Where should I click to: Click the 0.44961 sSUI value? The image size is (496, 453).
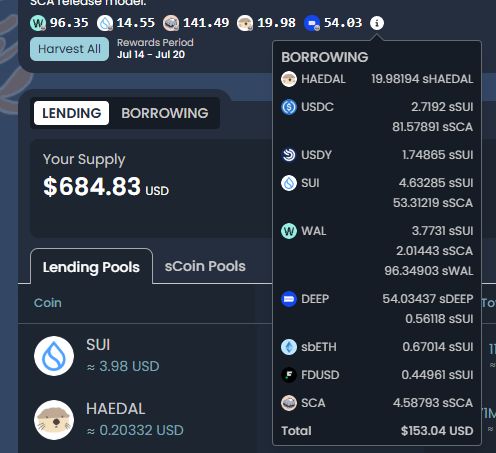pos(437,375)
